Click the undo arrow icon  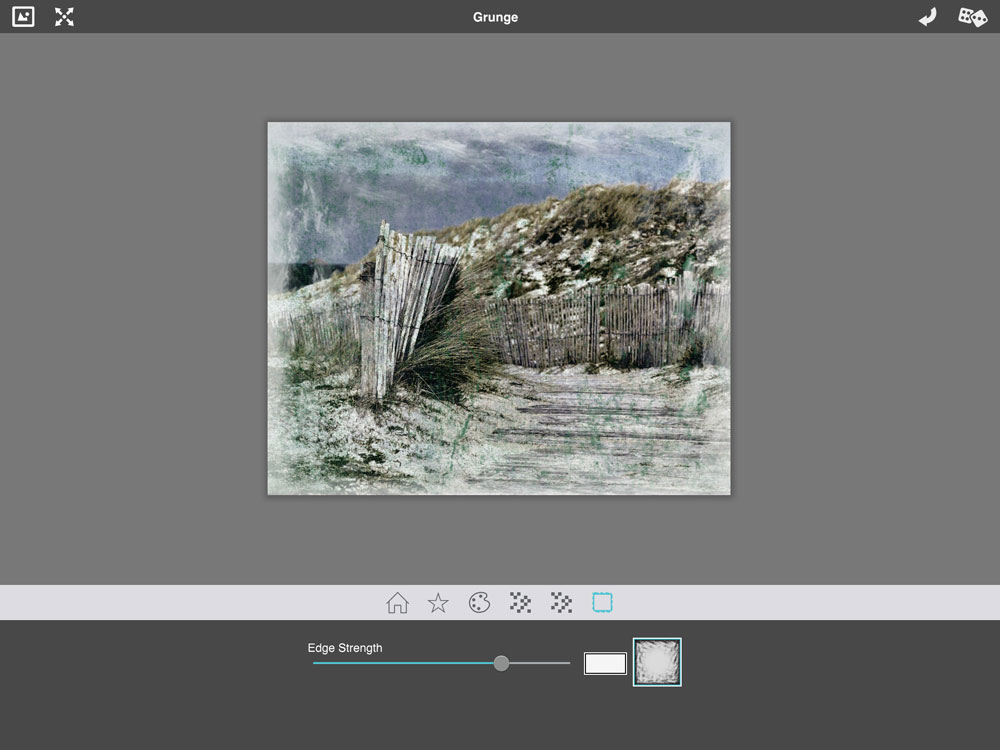[928, 17]
